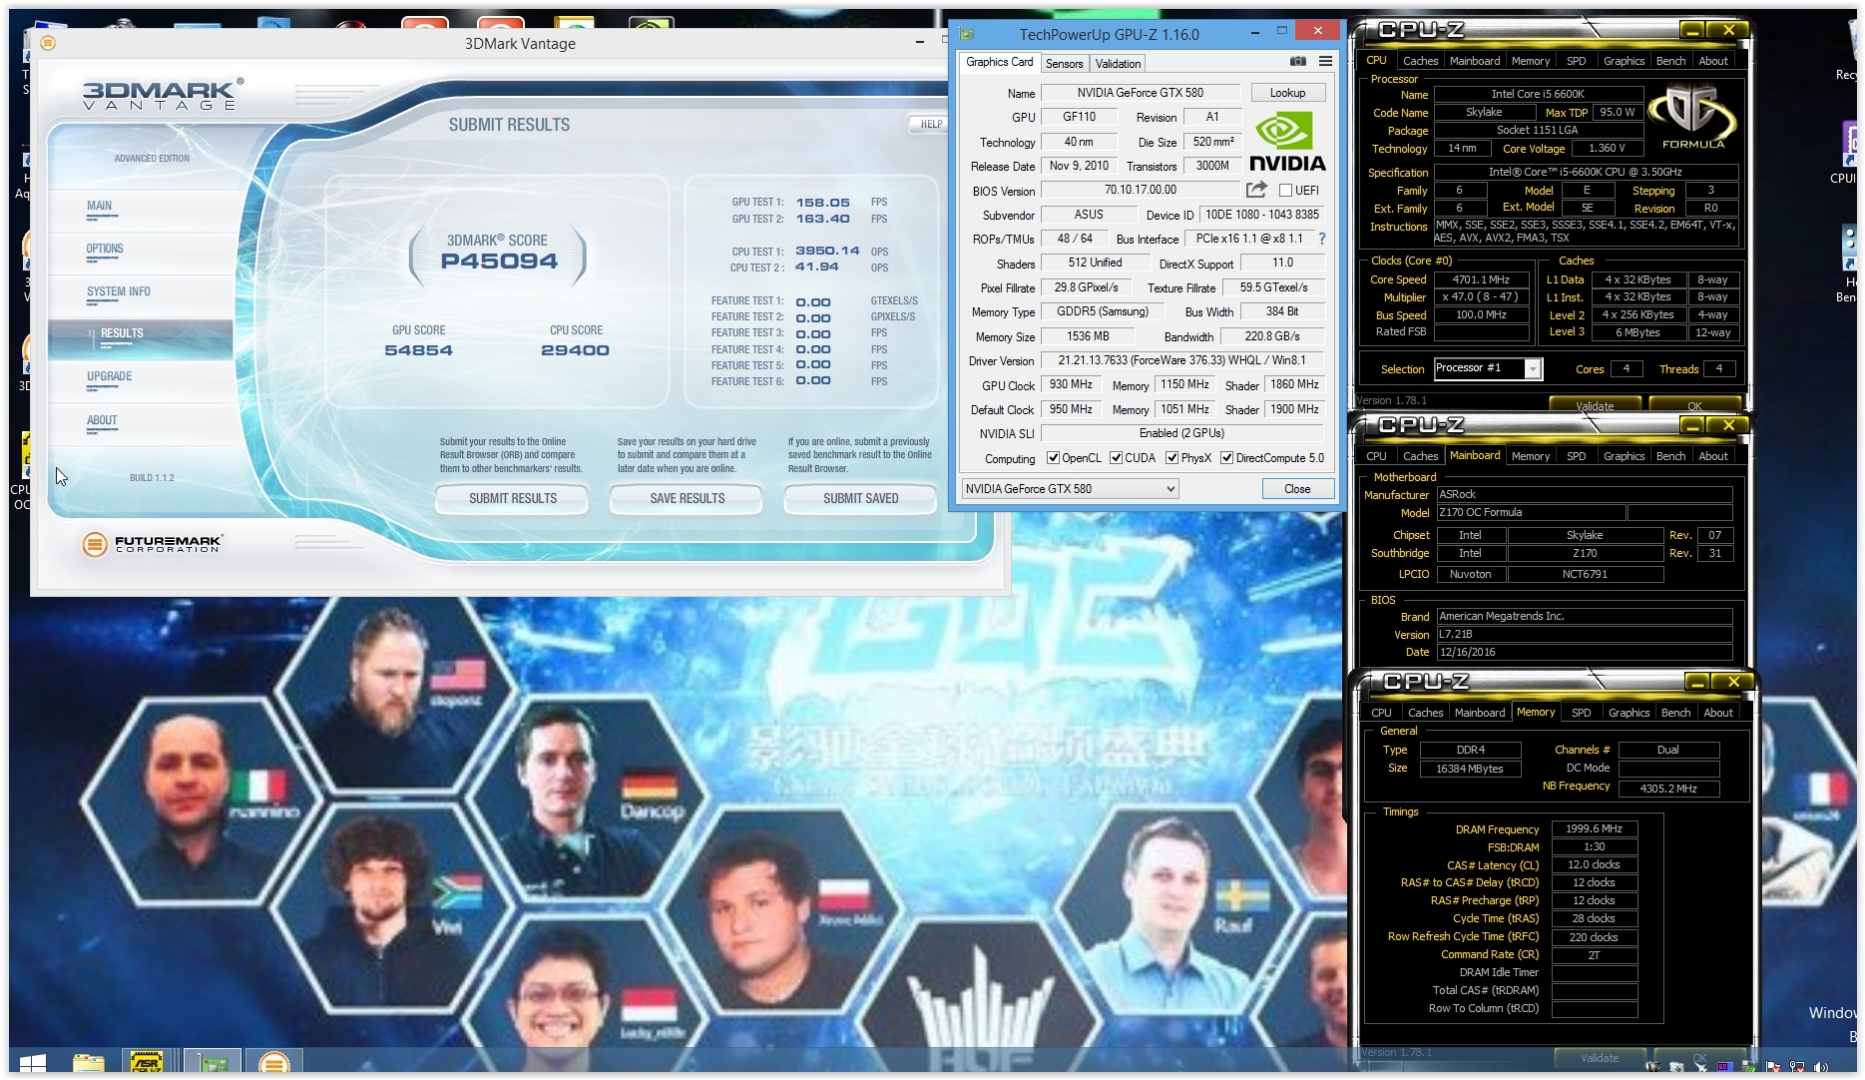Image resolution: width=1865 pixels, height=1080 pixels.
Task: Click the SUBMIT RESULTS button
Action: coord(512,498)
